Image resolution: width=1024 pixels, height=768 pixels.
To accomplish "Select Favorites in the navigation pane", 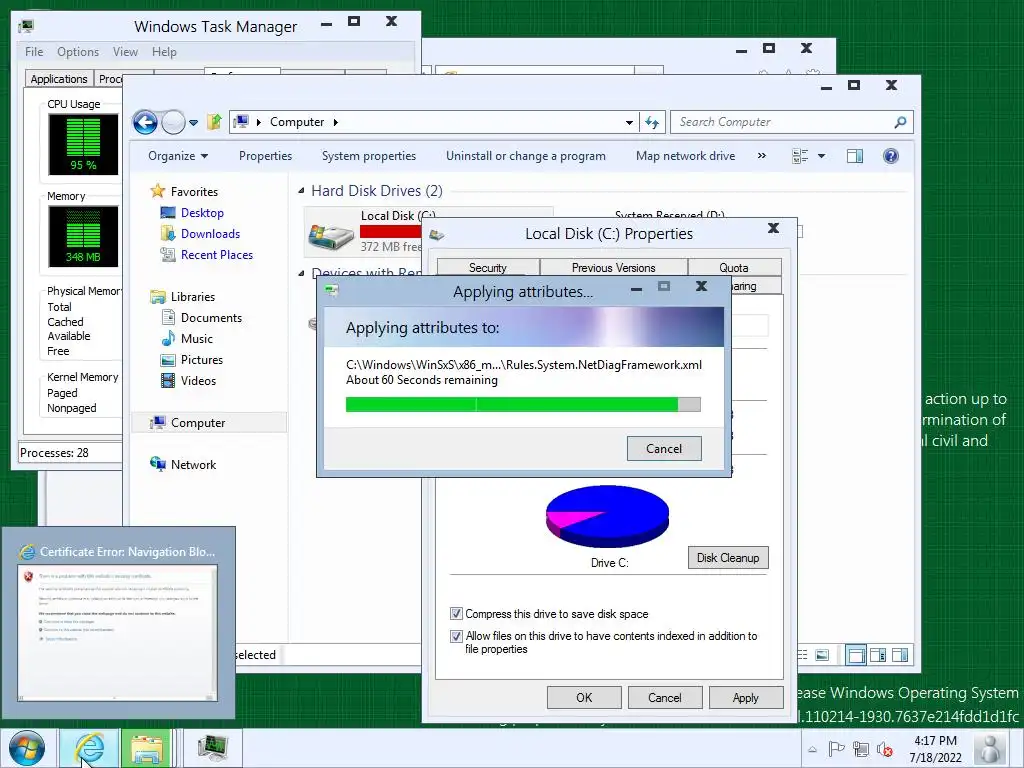I will pyautogui.click(x=194, y=191).
